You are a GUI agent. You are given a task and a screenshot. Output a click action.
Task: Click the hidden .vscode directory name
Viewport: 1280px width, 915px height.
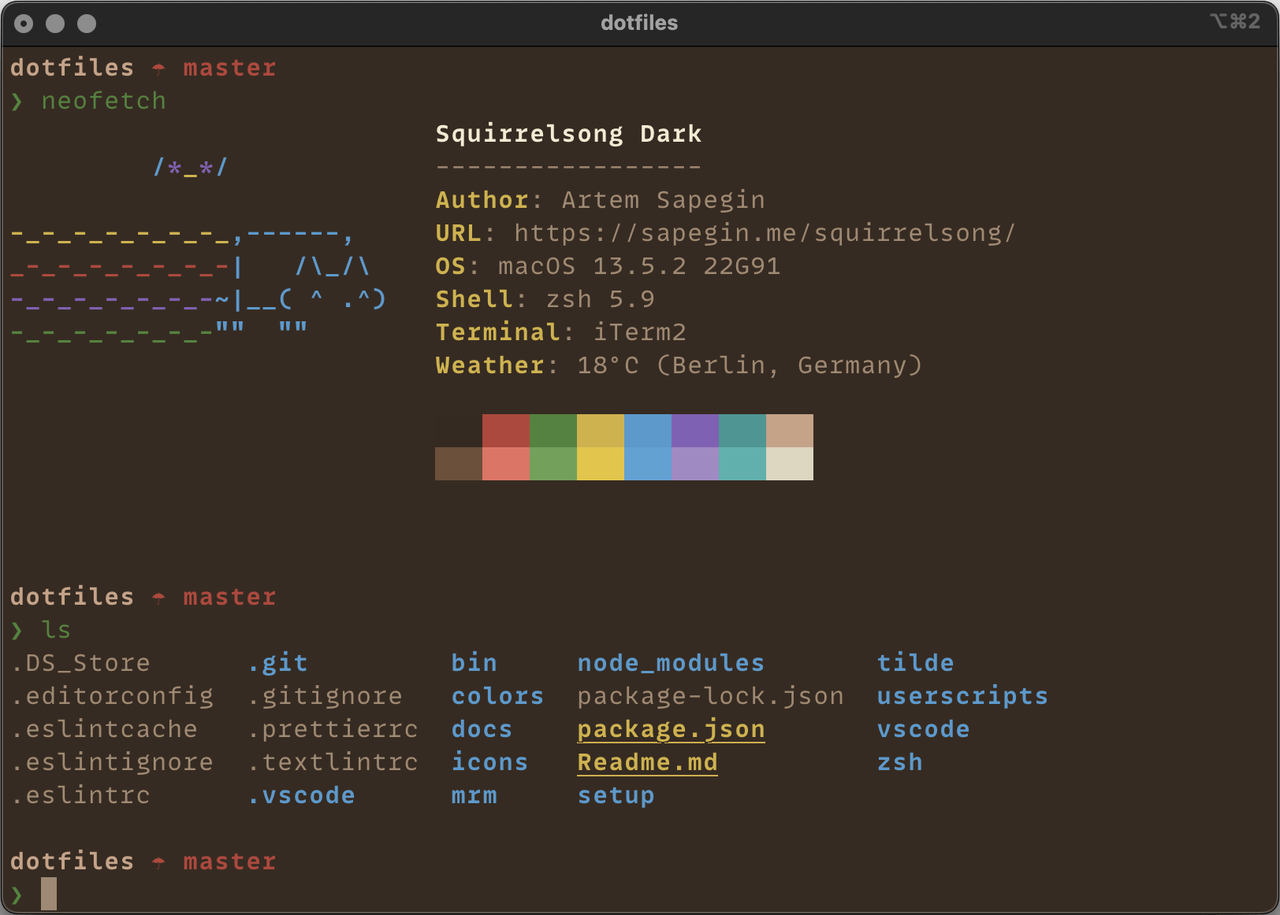tap(302, 795)
